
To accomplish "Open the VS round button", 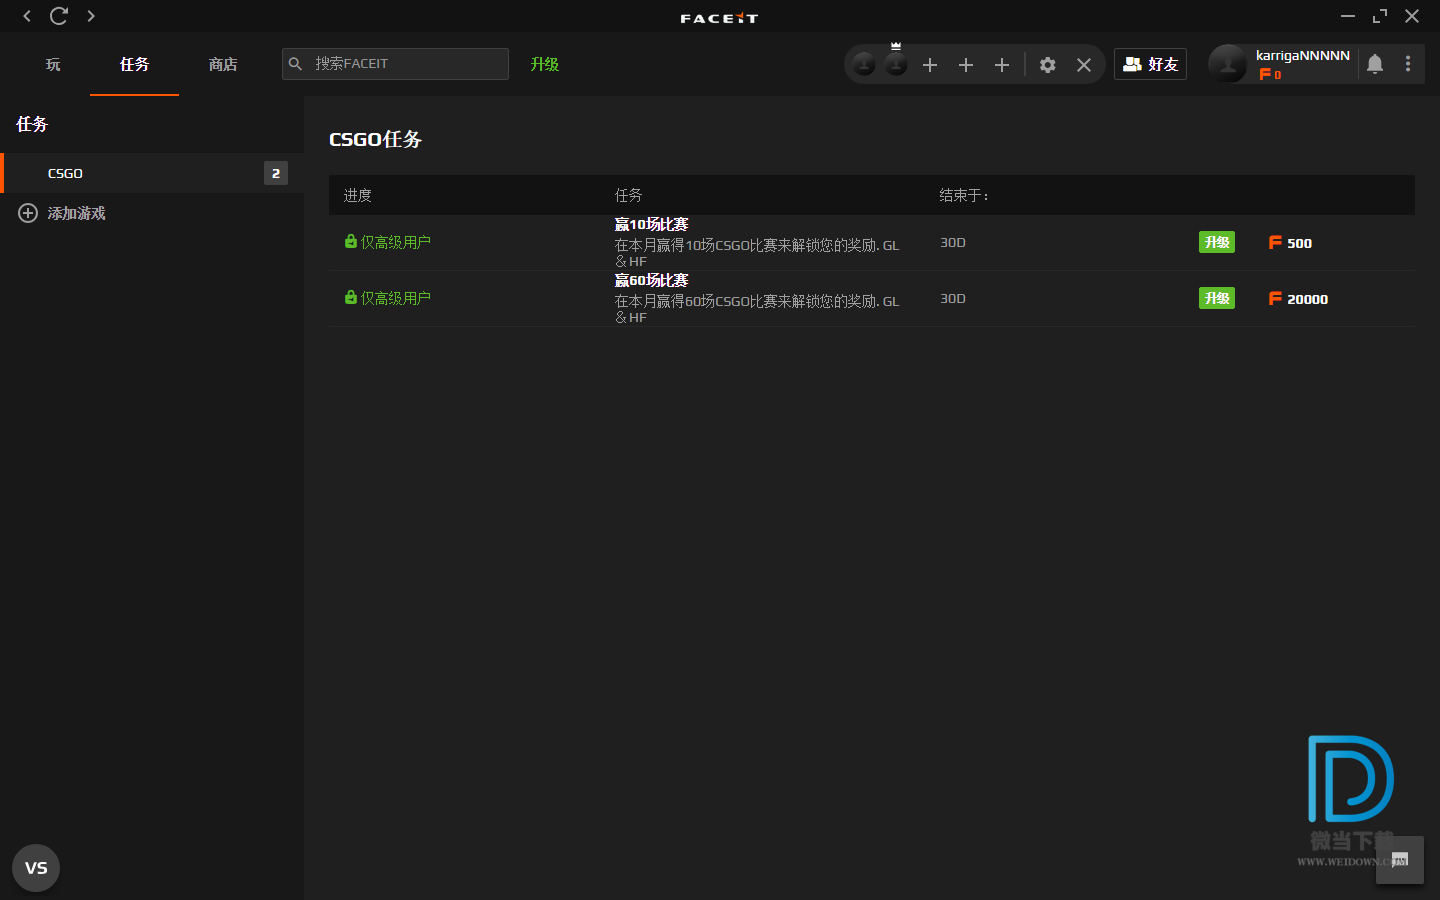I will 36,868.
